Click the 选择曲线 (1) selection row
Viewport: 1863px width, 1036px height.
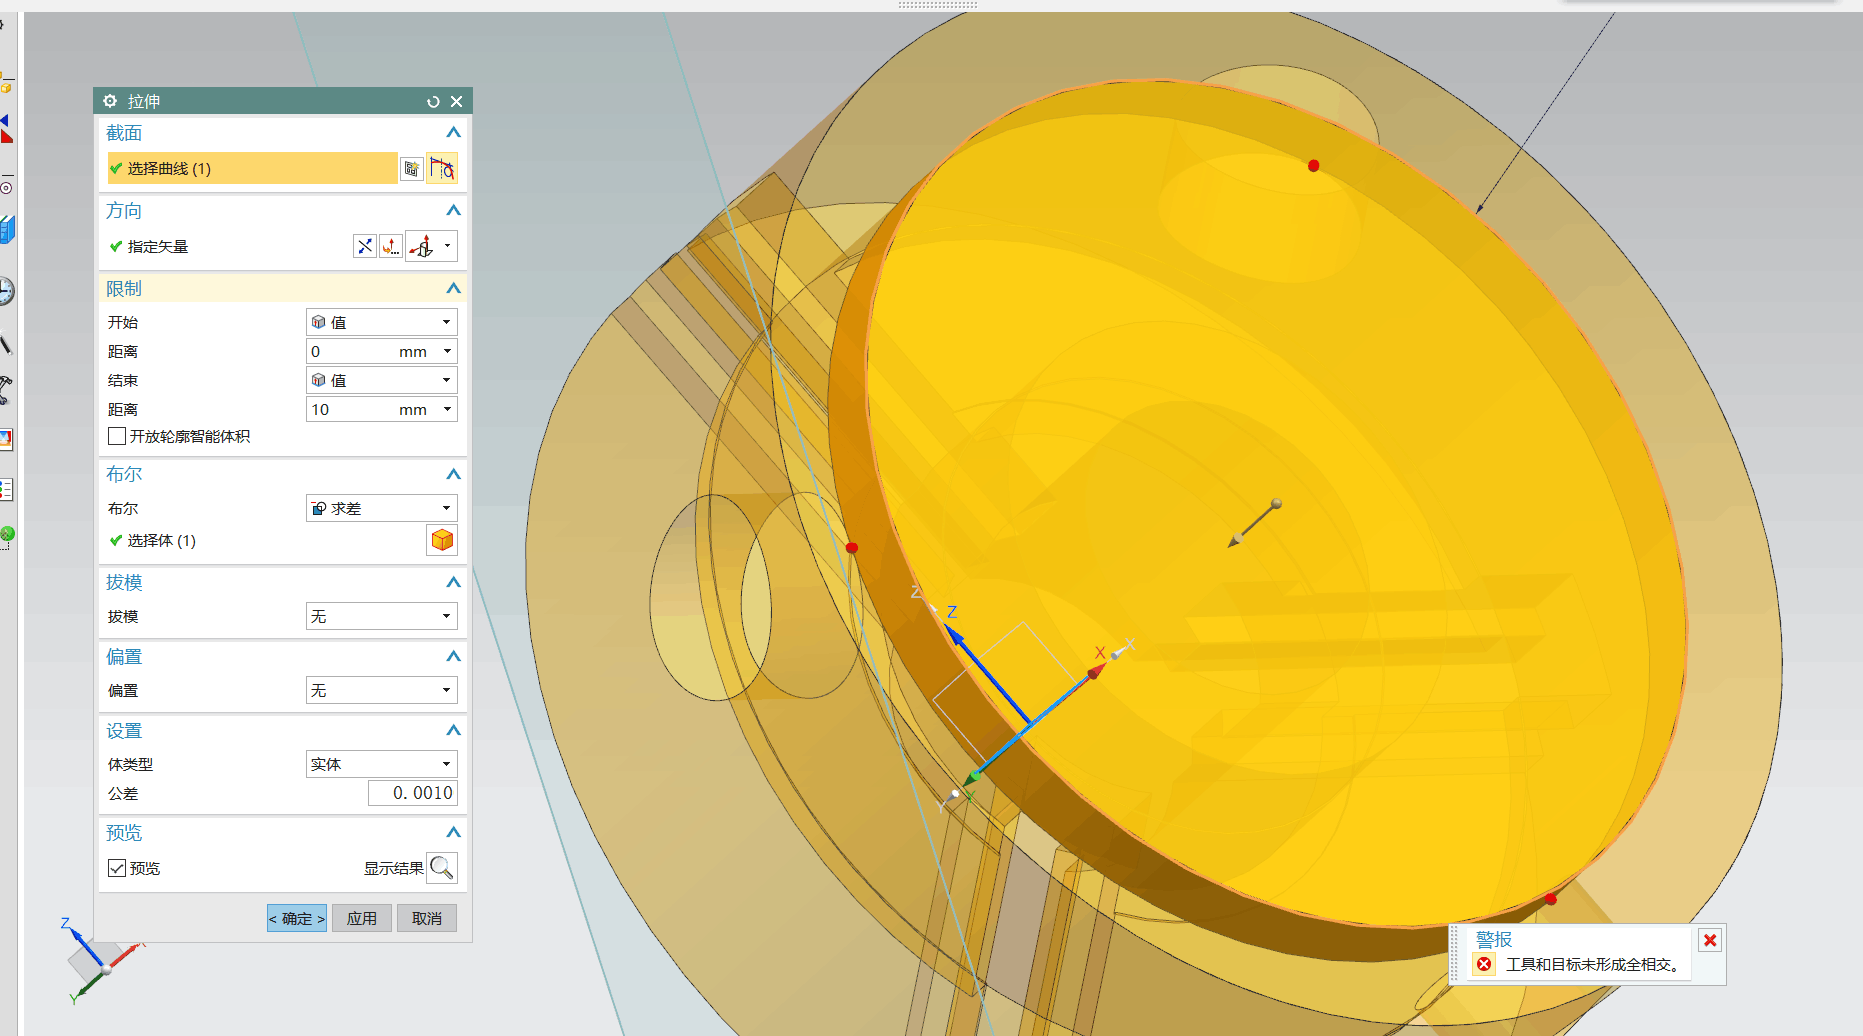(x=252, y=168)
